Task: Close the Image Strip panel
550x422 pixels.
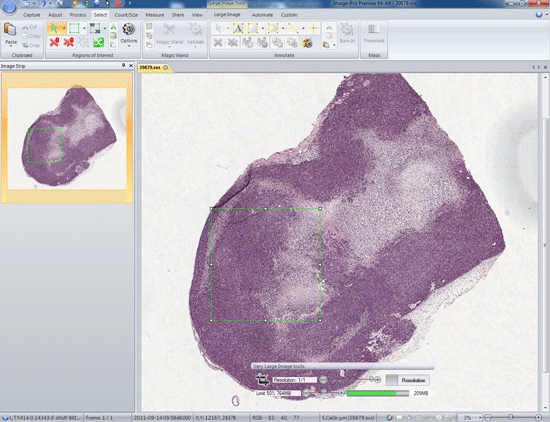Action: [131, 66]
